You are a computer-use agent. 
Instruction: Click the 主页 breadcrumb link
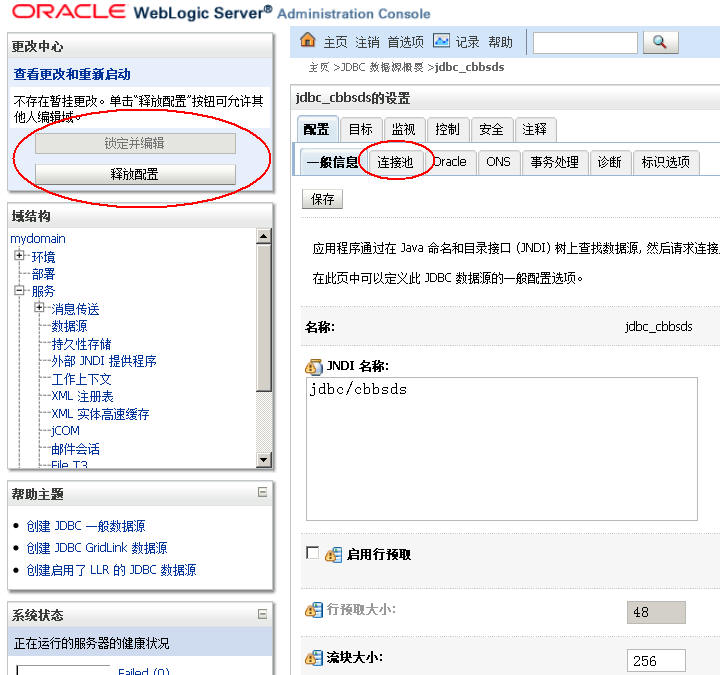pyautogui.click(x=319, y=68)
